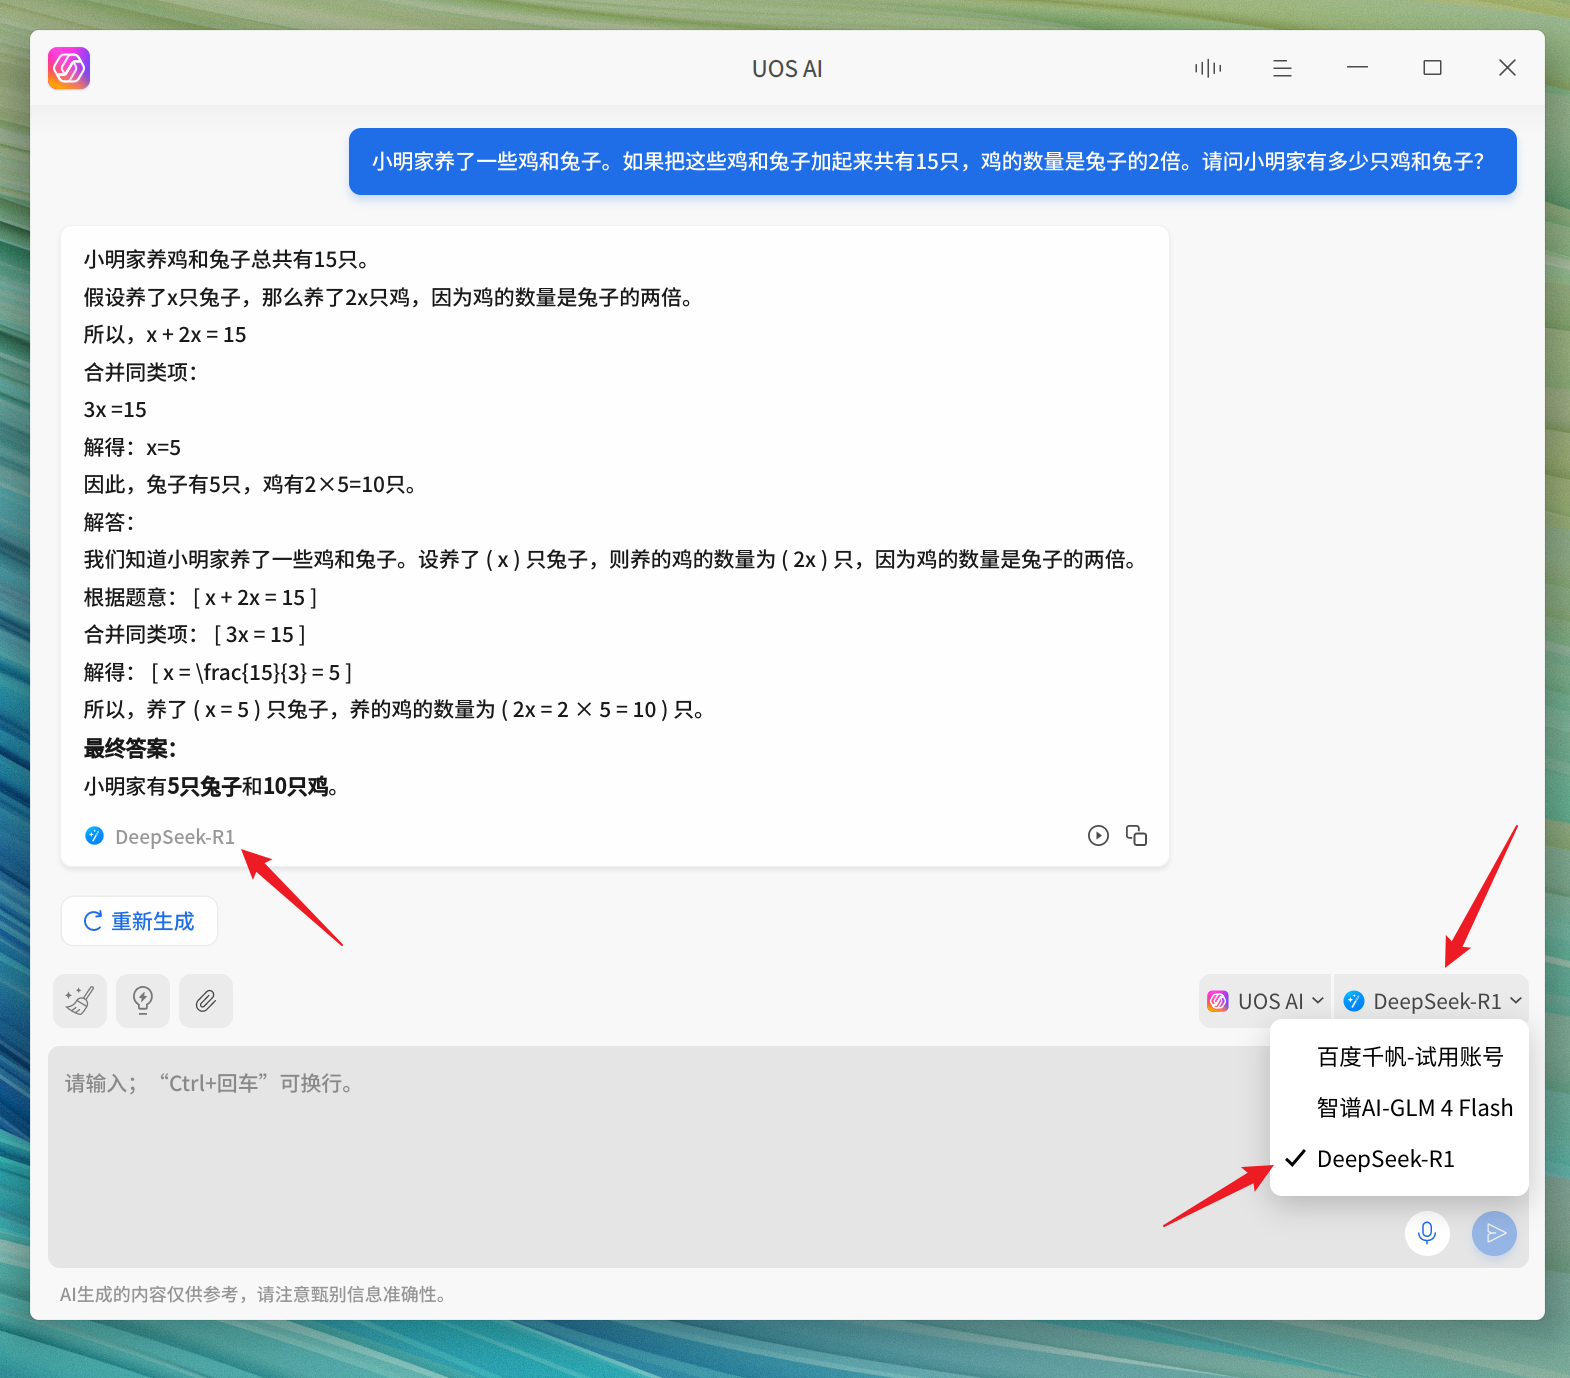Image resolution: width=1570 pixels, height=1378 pixels.
Task: Click the bold 最终答案 heading
Action: pyautogui.click(x=130, y=748)
